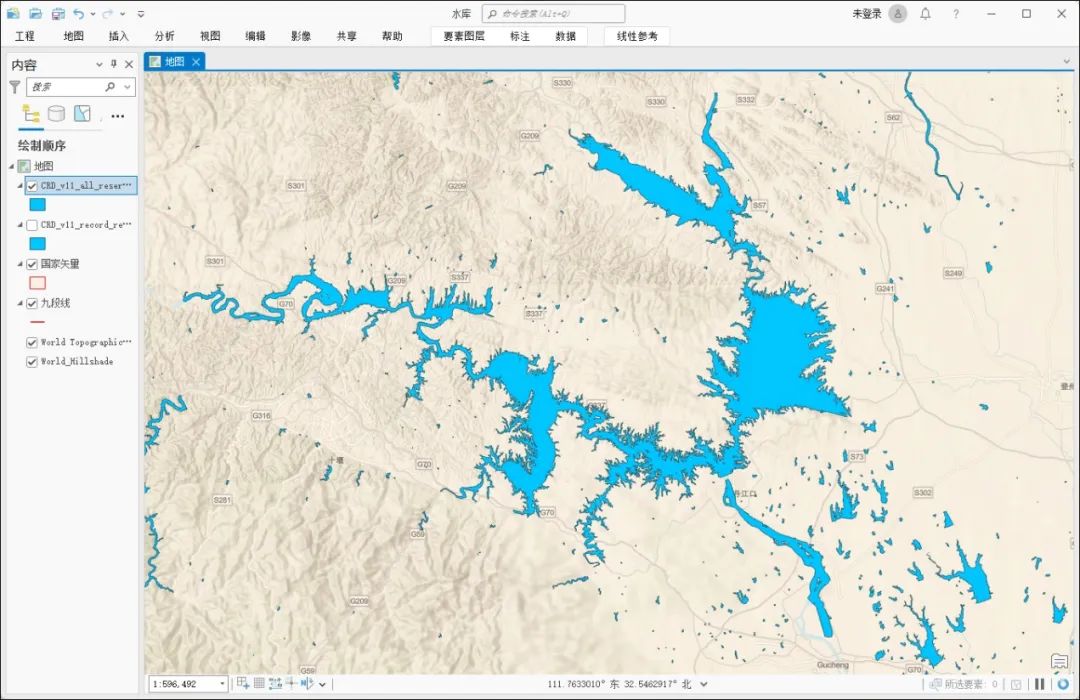Toggle snapping in map status bar
The width and height of the screenshot is (1080, 700).
243,683
